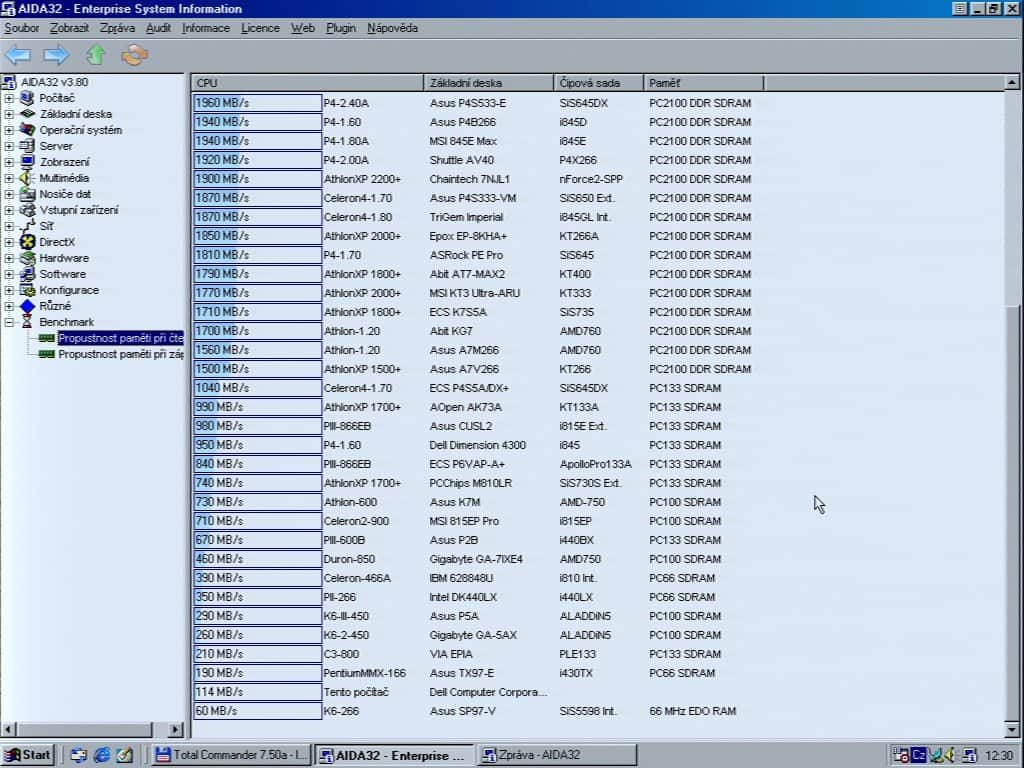The width and height of the screenshot is (1024, 768).
Task: Select the Tento počítač 114 MB/s row
Action: pyautogui.click(x=371, y=692)
